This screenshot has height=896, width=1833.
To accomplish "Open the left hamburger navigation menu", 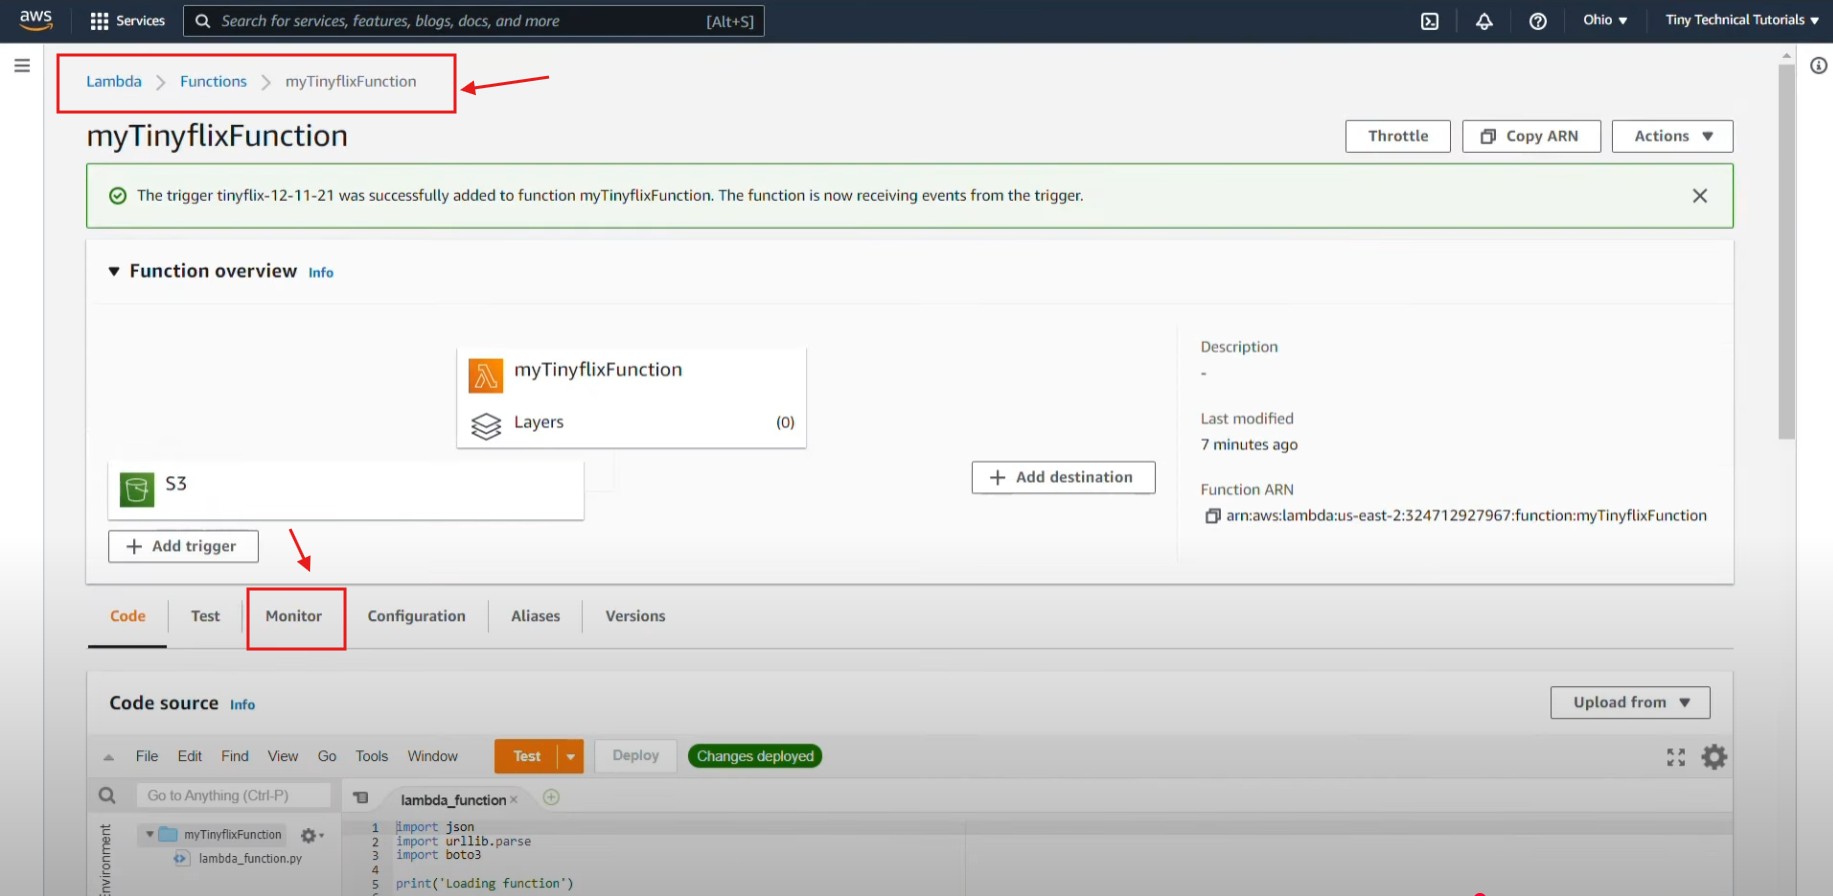I will point(22,66).
